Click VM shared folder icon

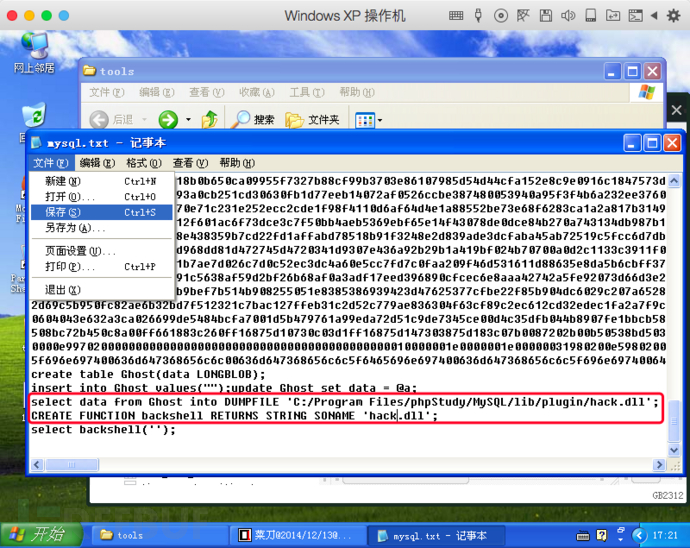(613, 16)
